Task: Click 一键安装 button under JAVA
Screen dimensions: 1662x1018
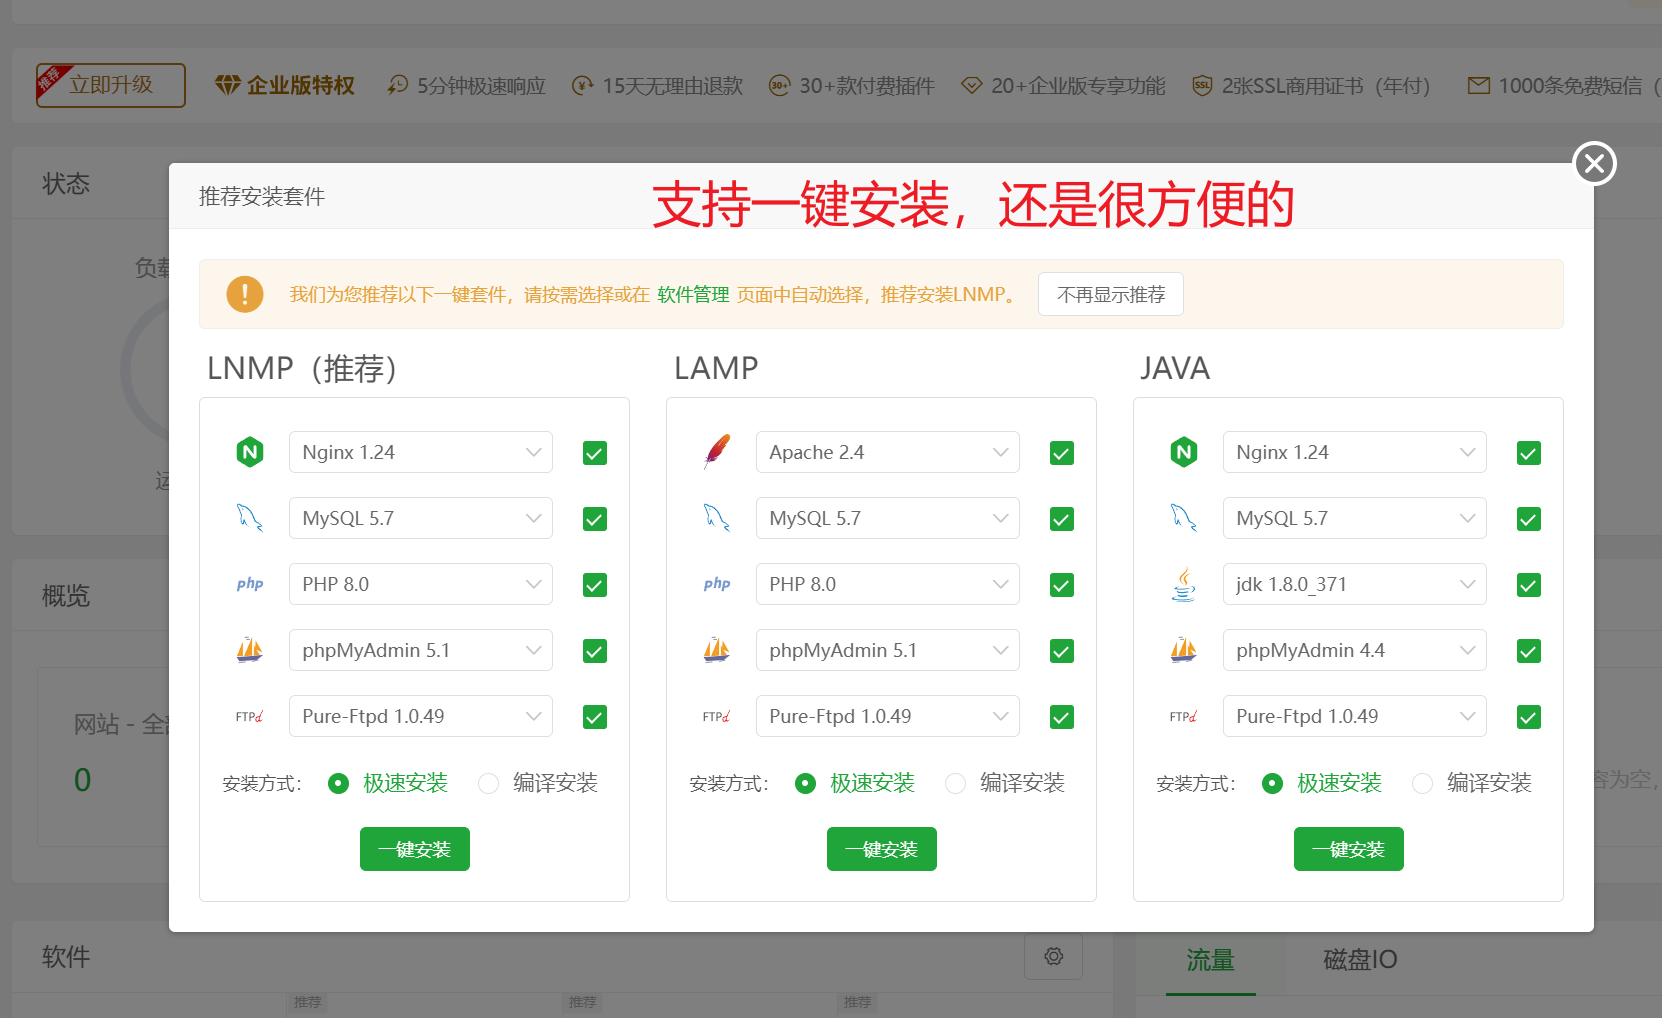Action: tap(1349, 849)
